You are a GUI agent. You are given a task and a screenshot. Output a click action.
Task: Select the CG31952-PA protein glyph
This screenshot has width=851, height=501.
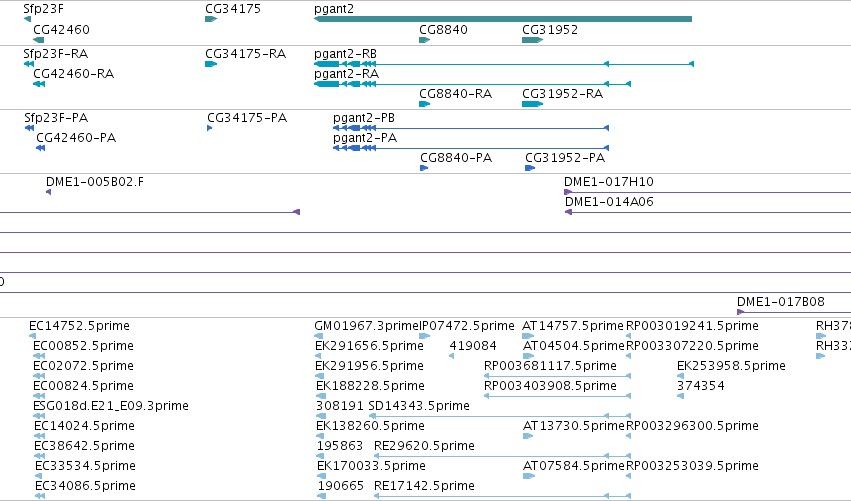tap(530, 168)
